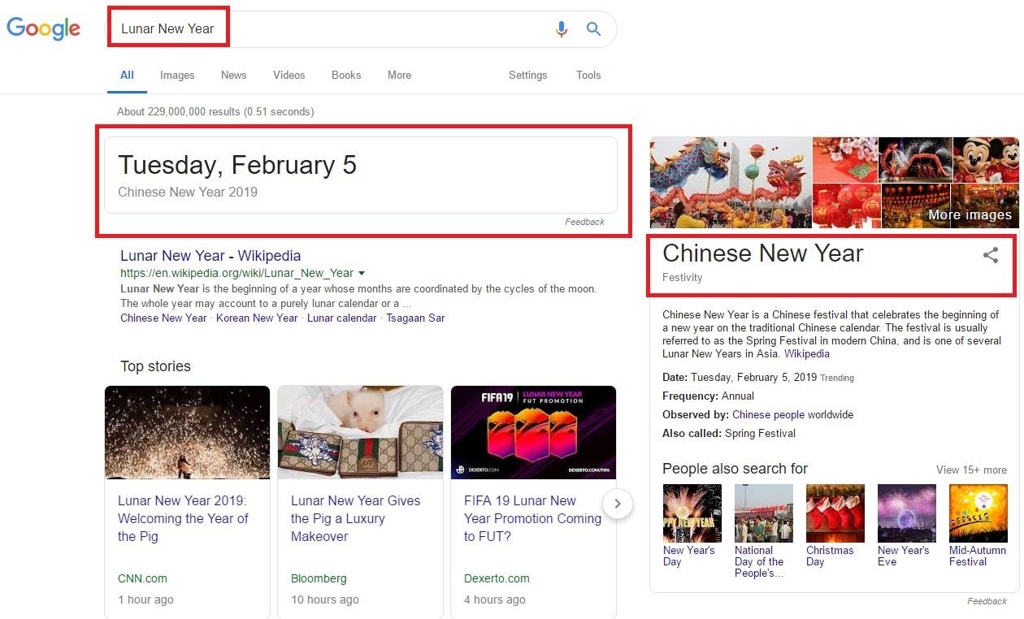Image resolution: width=1024 pixels, height=619 pixels.
Task: Click the next arrow in Top stories
Action: [618, 503]
